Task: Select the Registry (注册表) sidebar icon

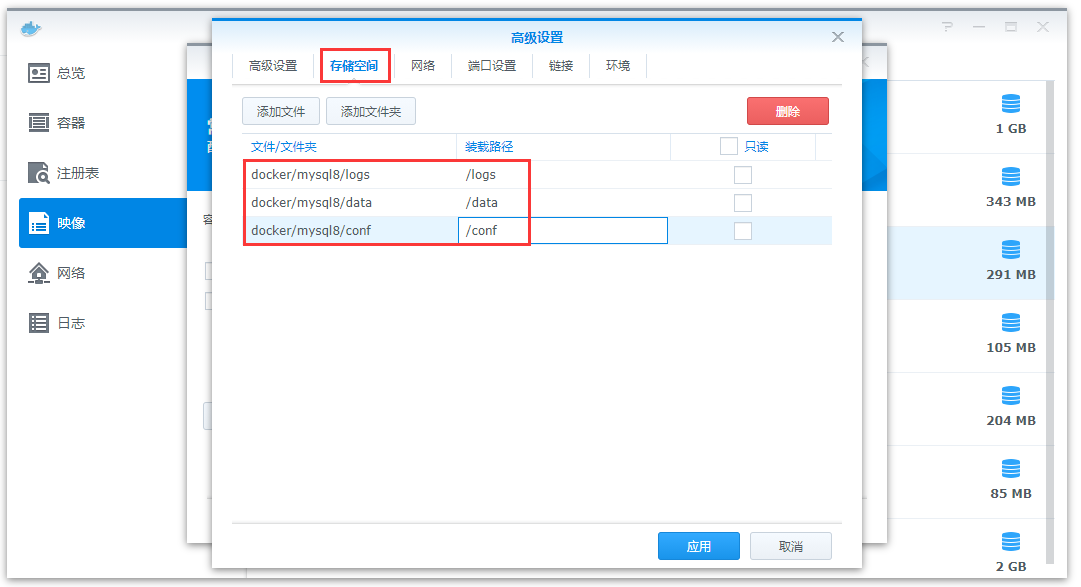Action: pos(39,173)
